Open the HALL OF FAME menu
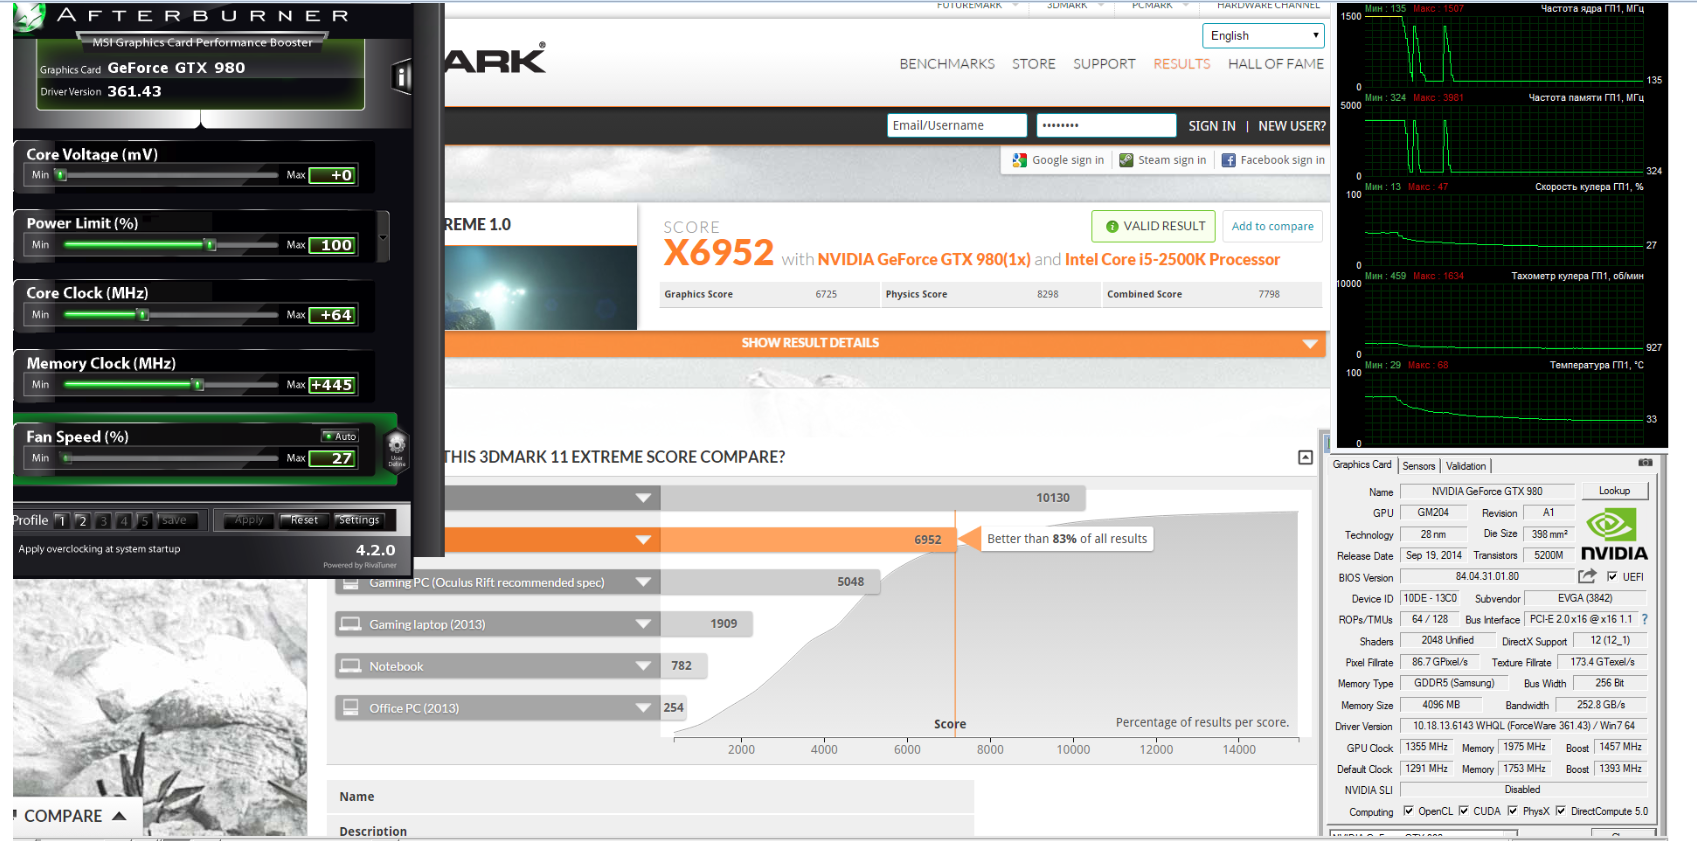The image size is (1697, 841). [x=1275, y=64]
